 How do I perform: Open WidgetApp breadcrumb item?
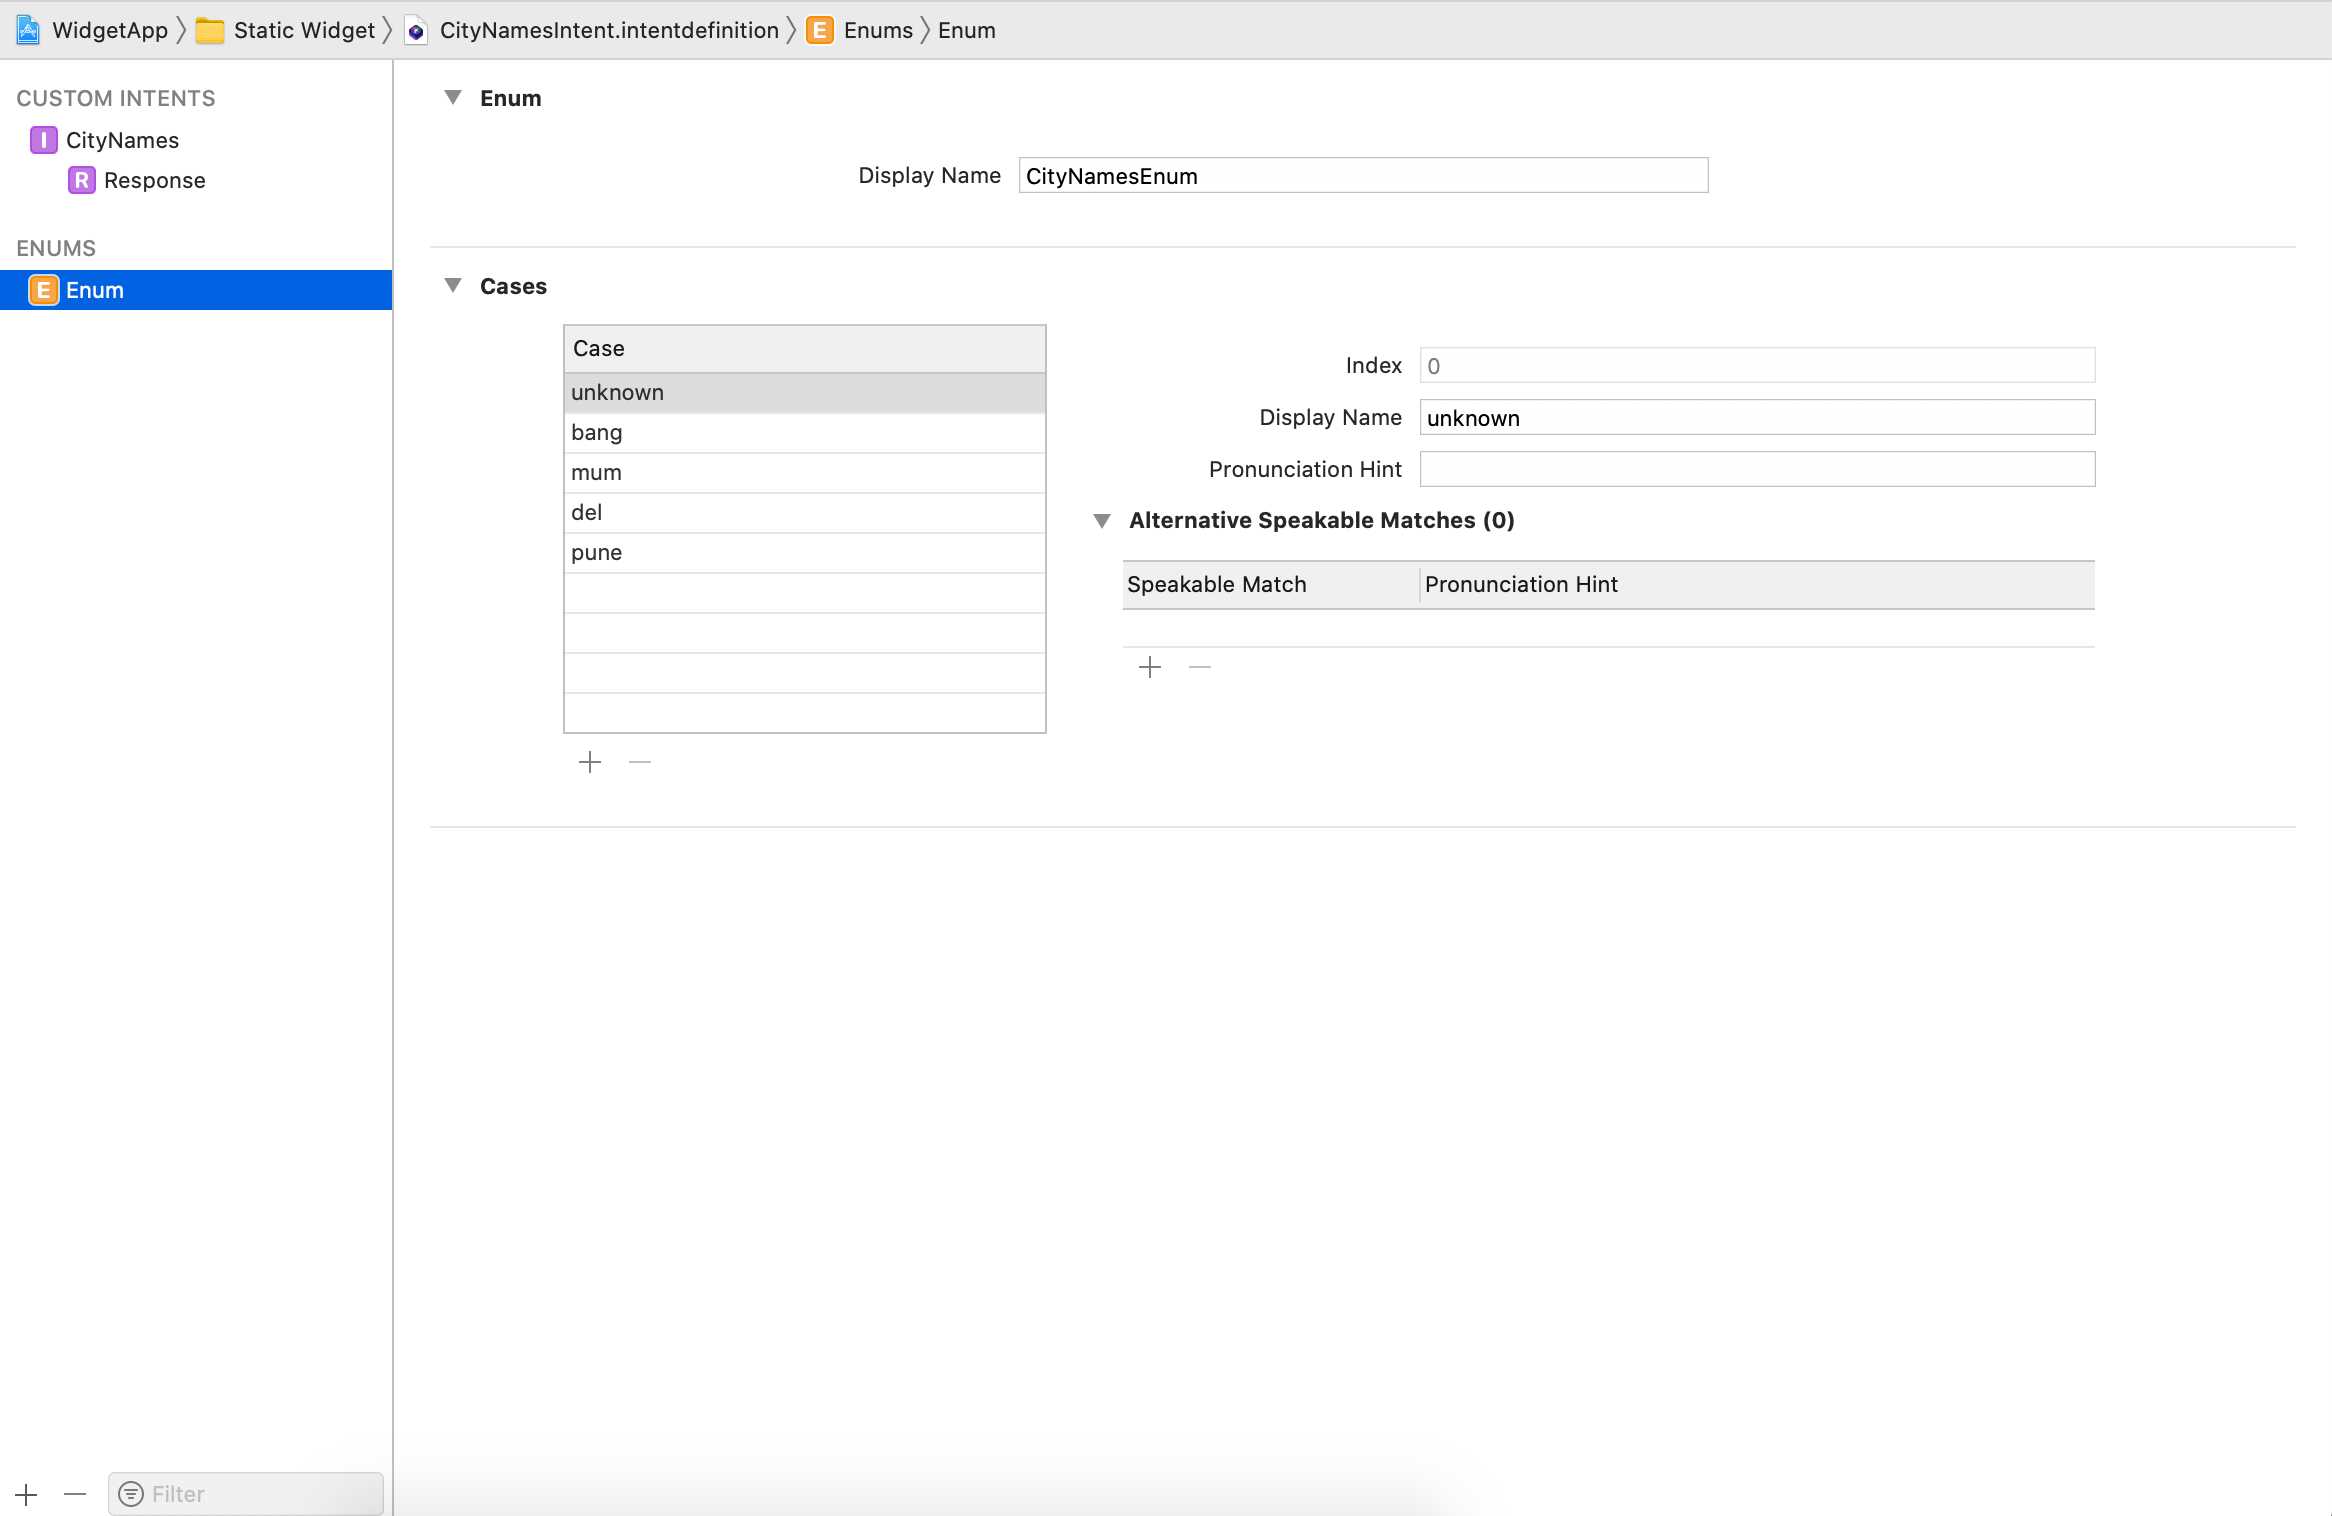click(110, 30)
